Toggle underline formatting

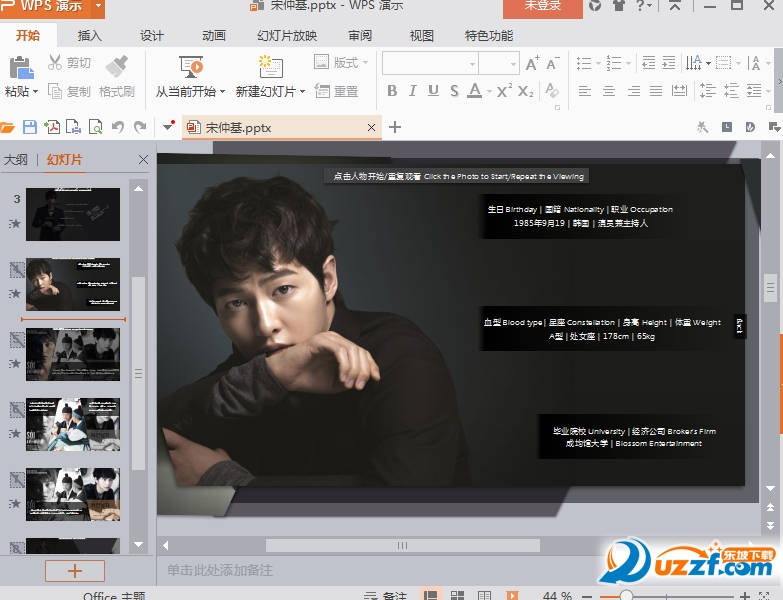[x=433, y=91]
